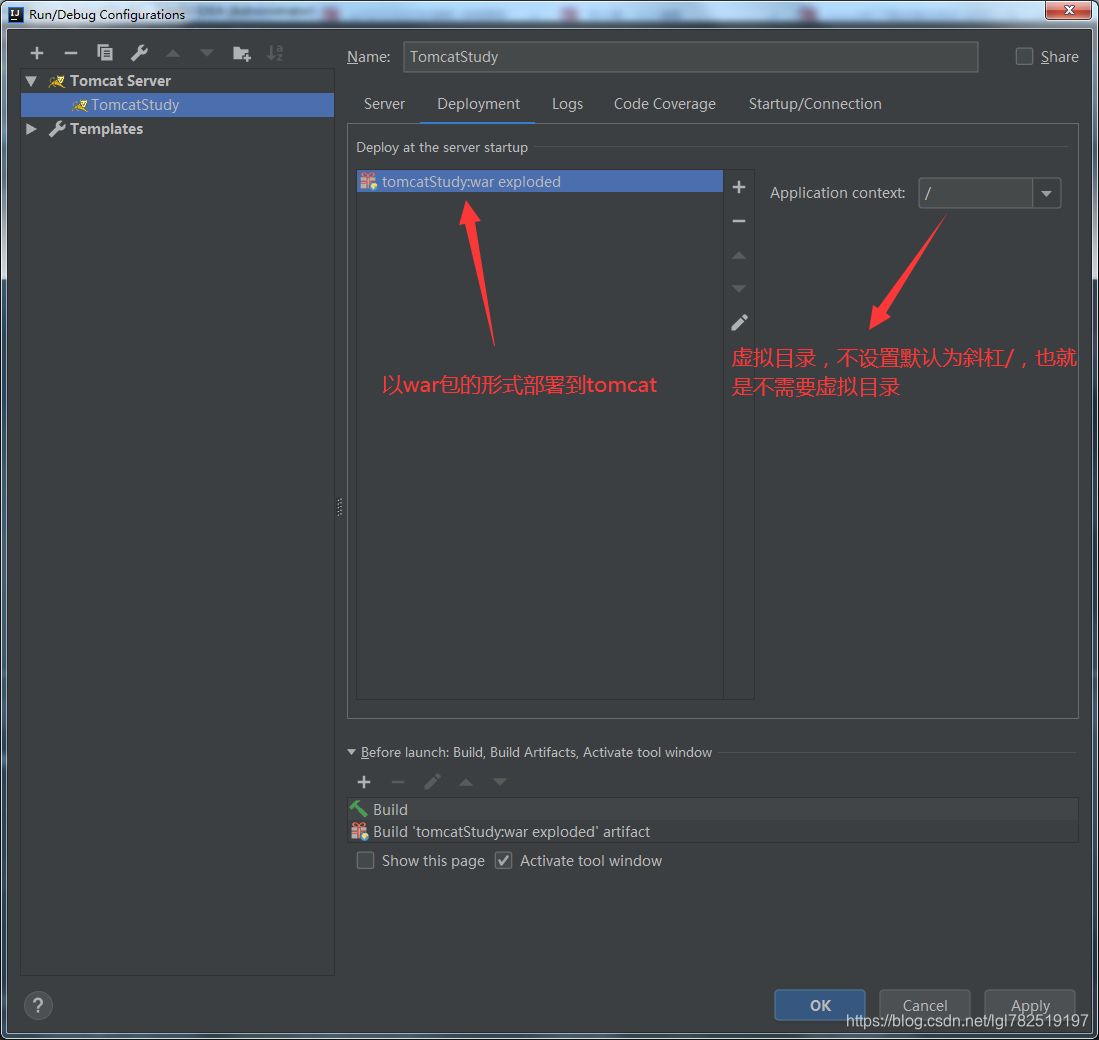The width and height of the screenshot is (1099, 1040).
Task: Open the Startup/Connection tab
Action: click(814, 104)
